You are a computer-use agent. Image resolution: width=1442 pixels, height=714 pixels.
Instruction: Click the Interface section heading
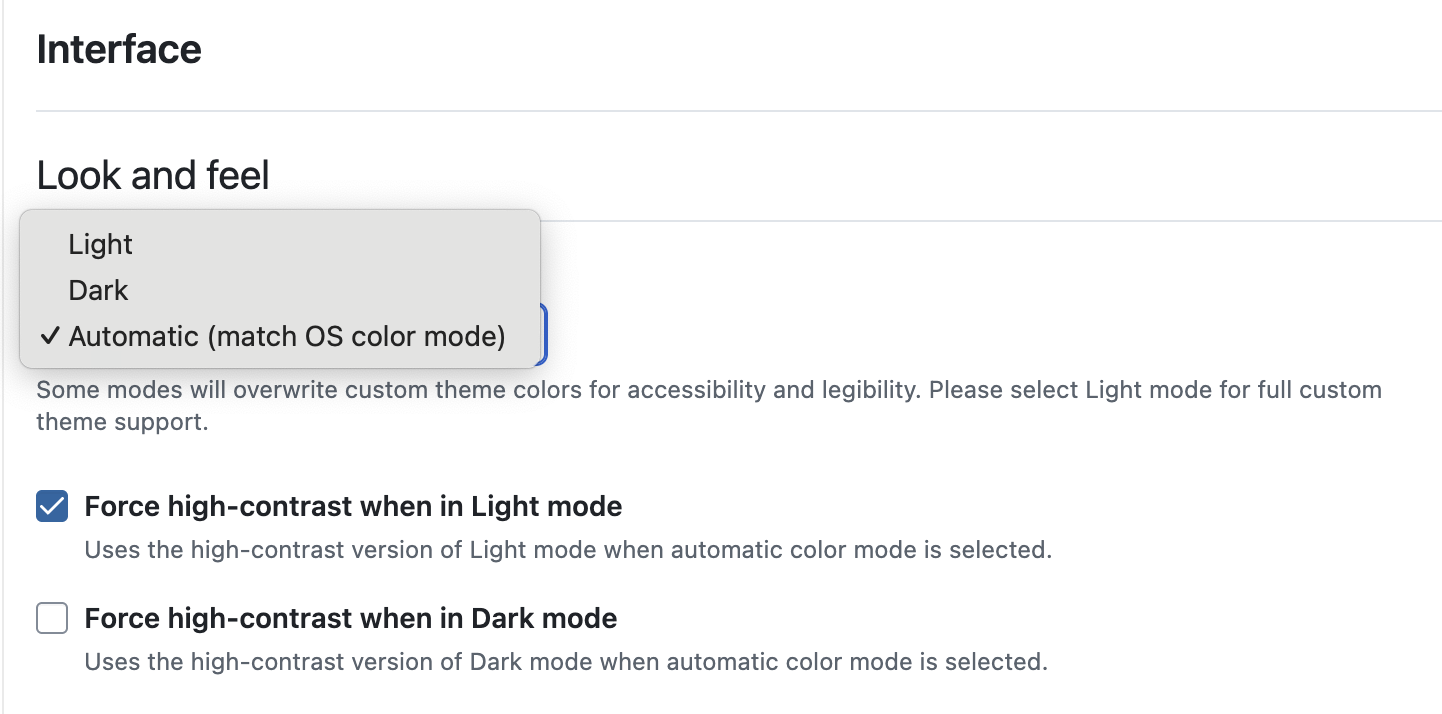tap(118, 48)
